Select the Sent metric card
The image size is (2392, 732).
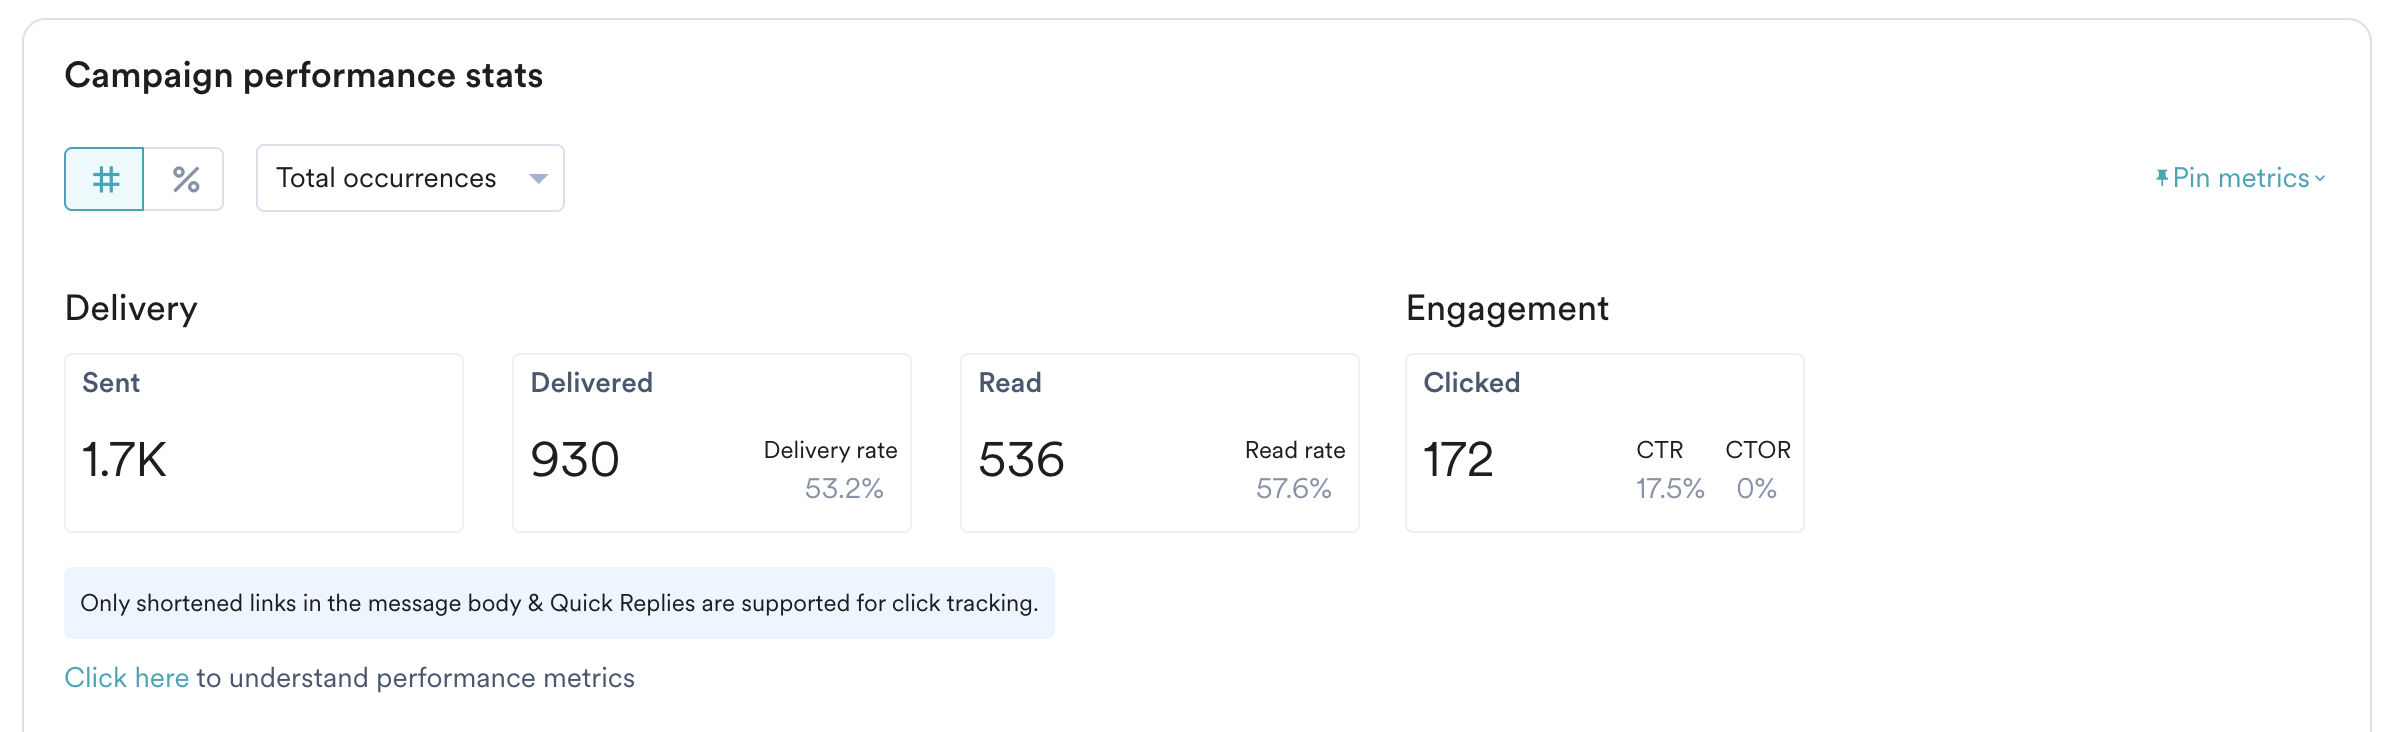click(x=264, y=442)
